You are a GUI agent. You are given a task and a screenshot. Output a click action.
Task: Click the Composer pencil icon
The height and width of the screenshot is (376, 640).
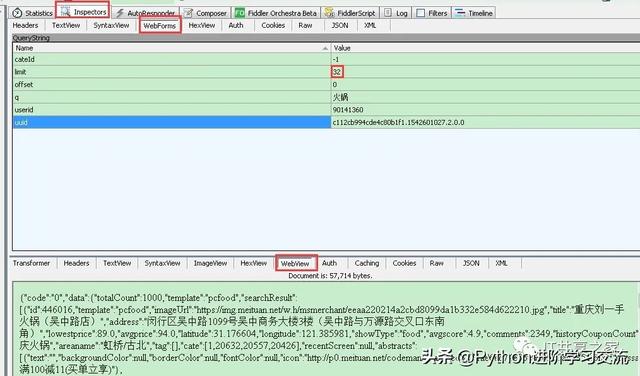[188, 13]
